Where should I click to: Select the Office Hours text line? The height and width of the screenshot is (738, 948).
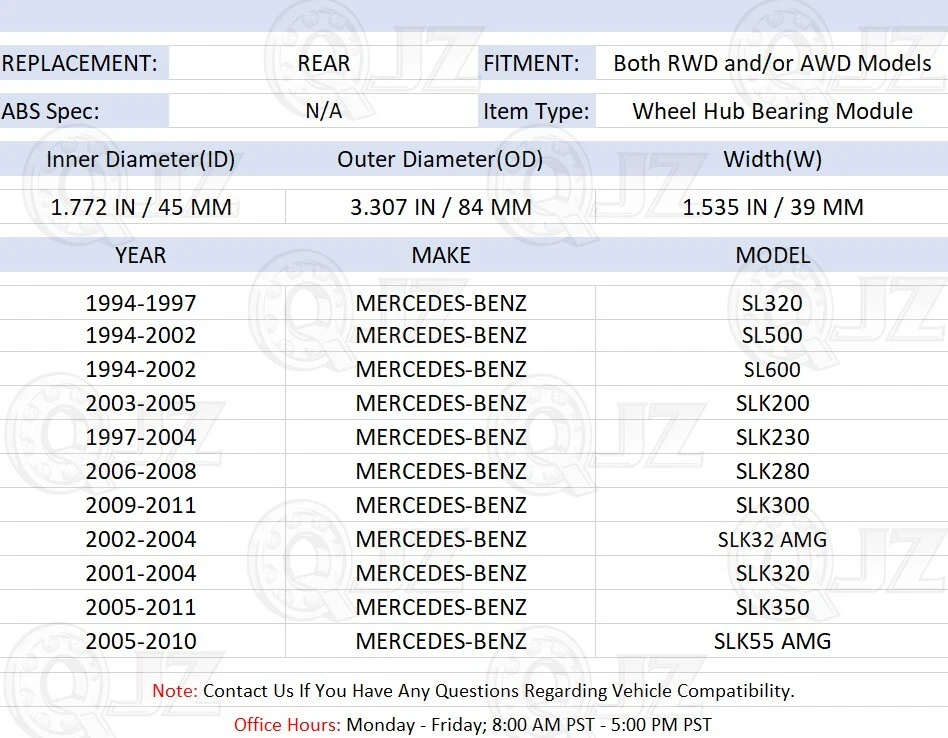[474, 724]
